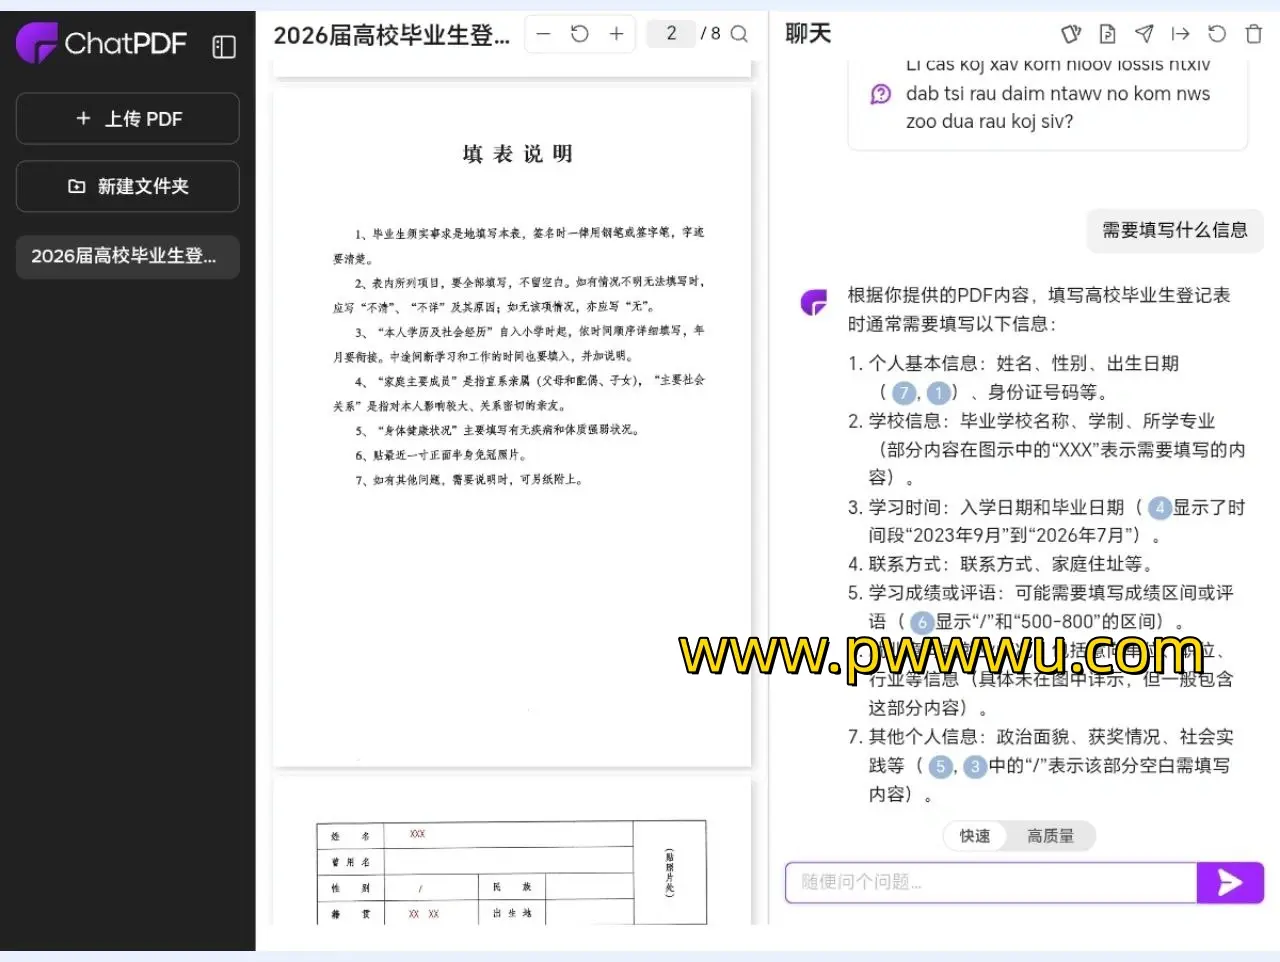Create a new folder in sidebar

click(128, 186)
